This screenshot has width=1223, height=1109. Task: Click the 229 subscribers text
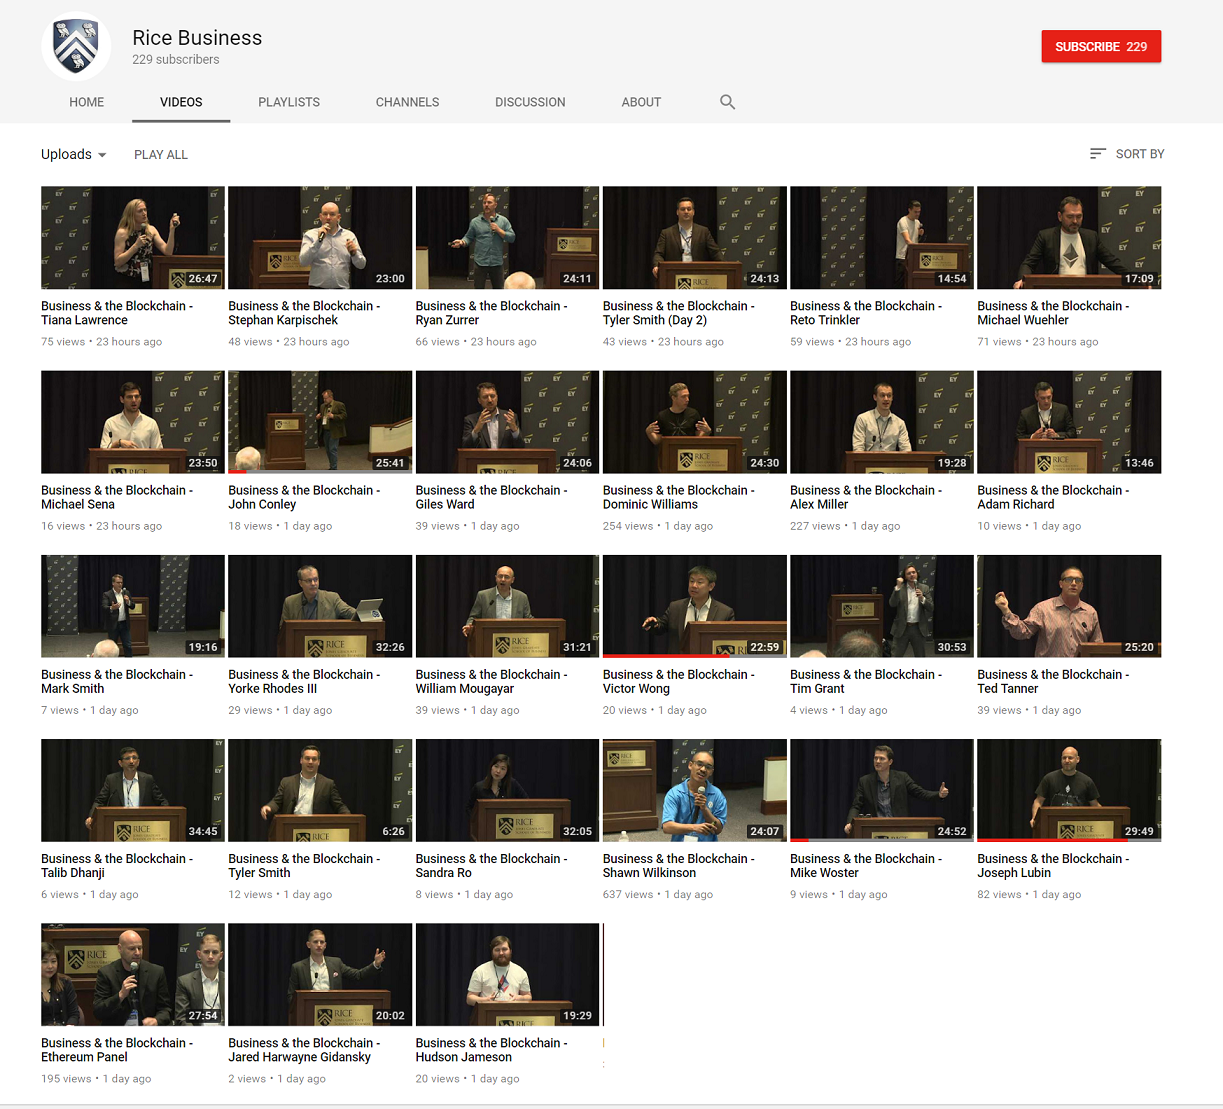point(176,60)
